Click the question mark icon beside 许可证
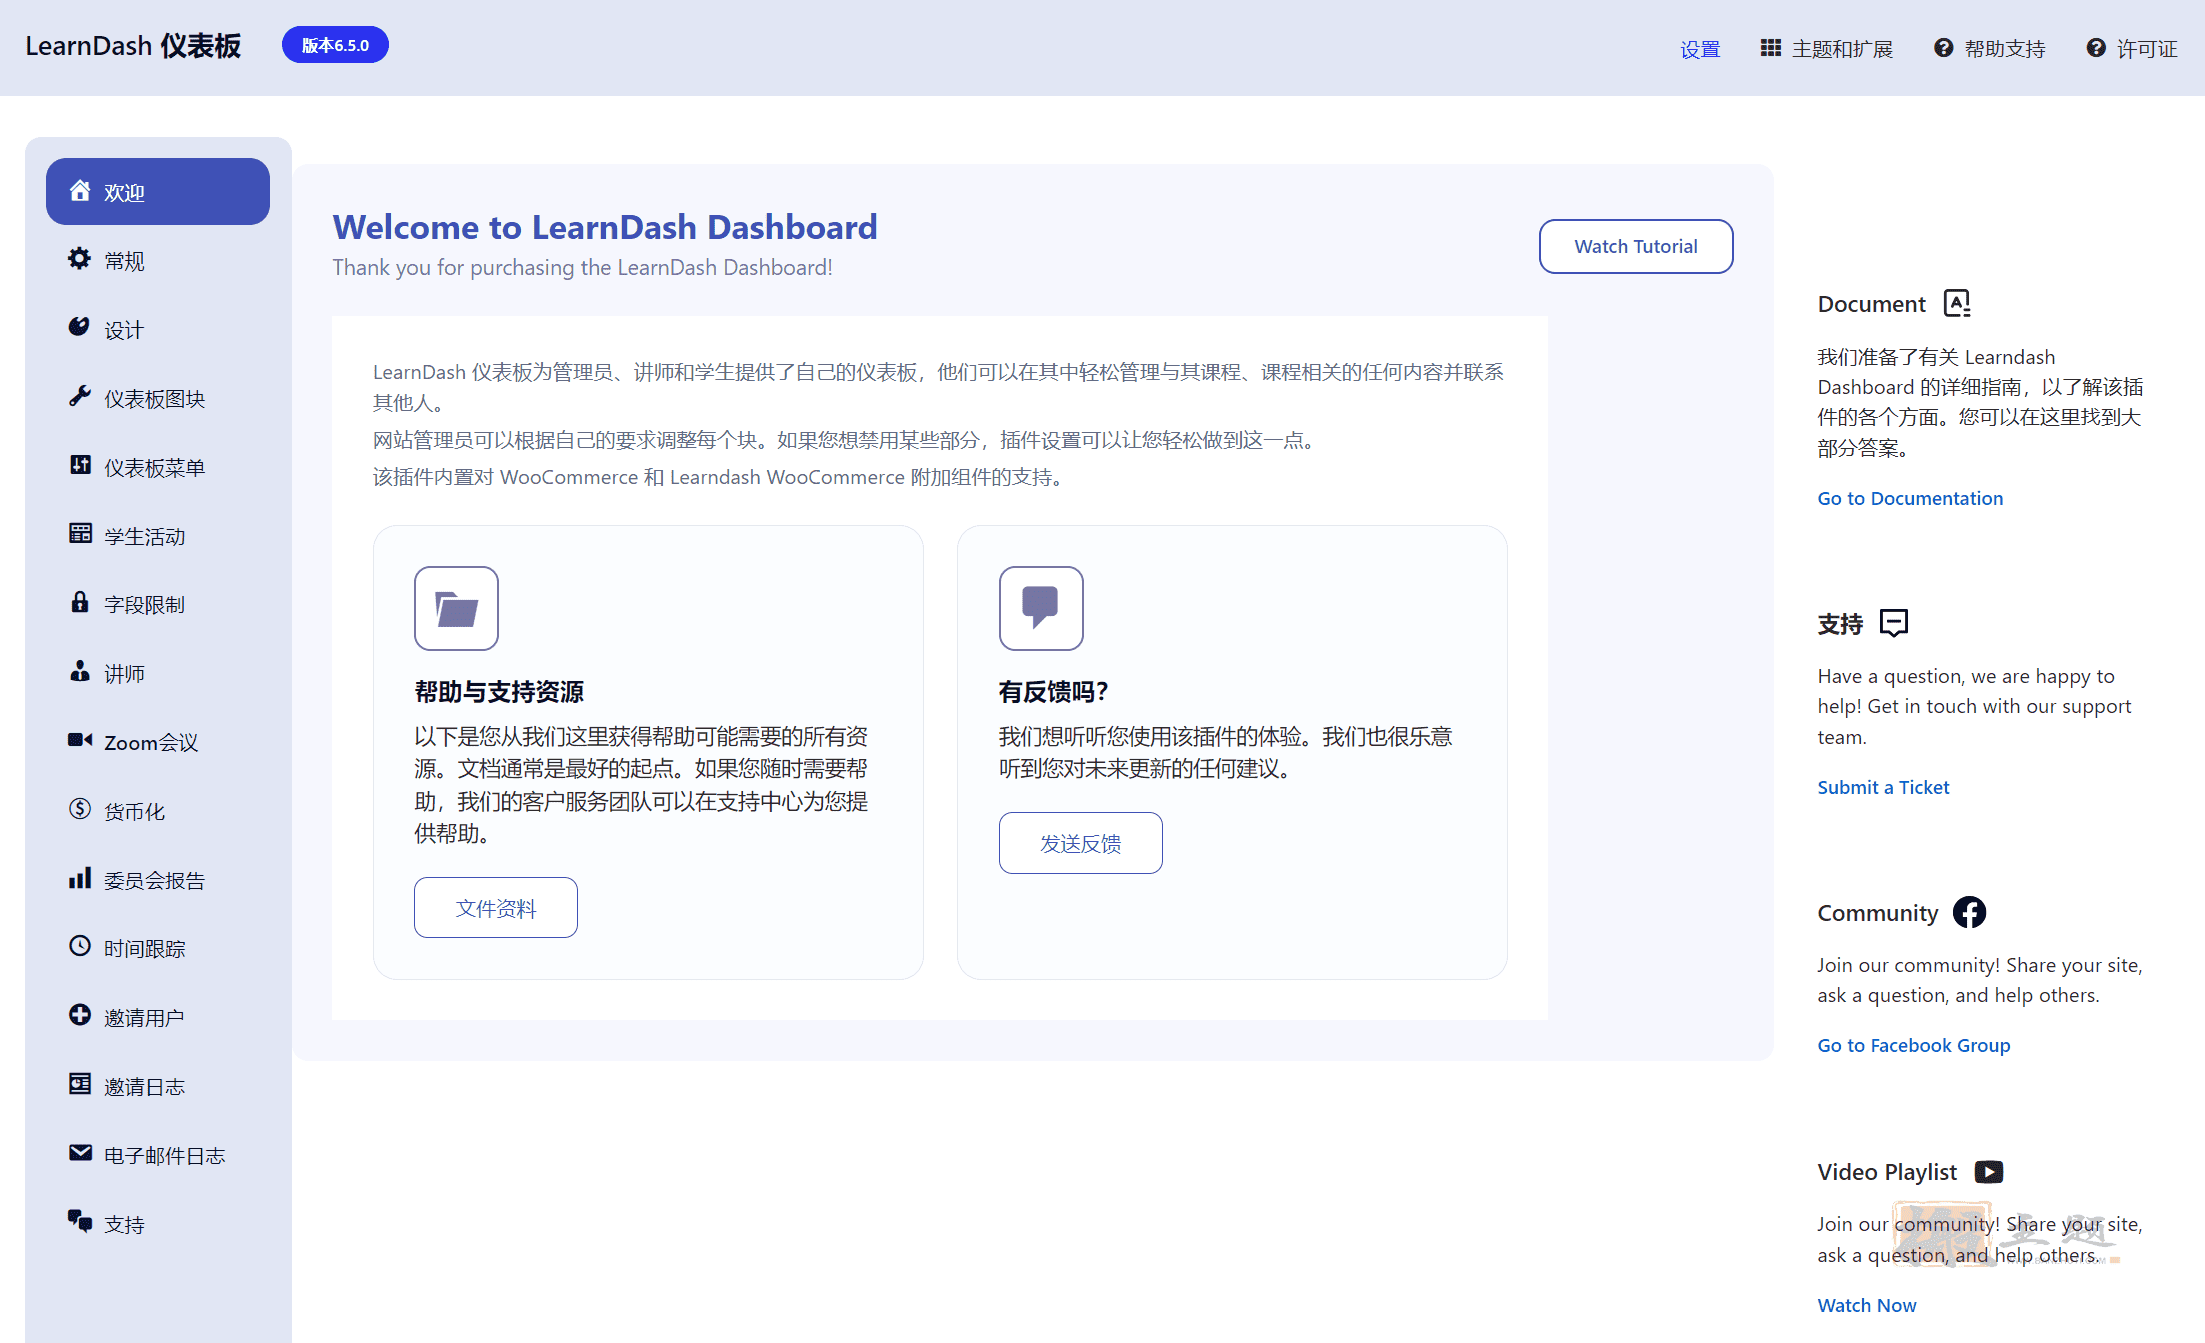 pos(2096,48)
